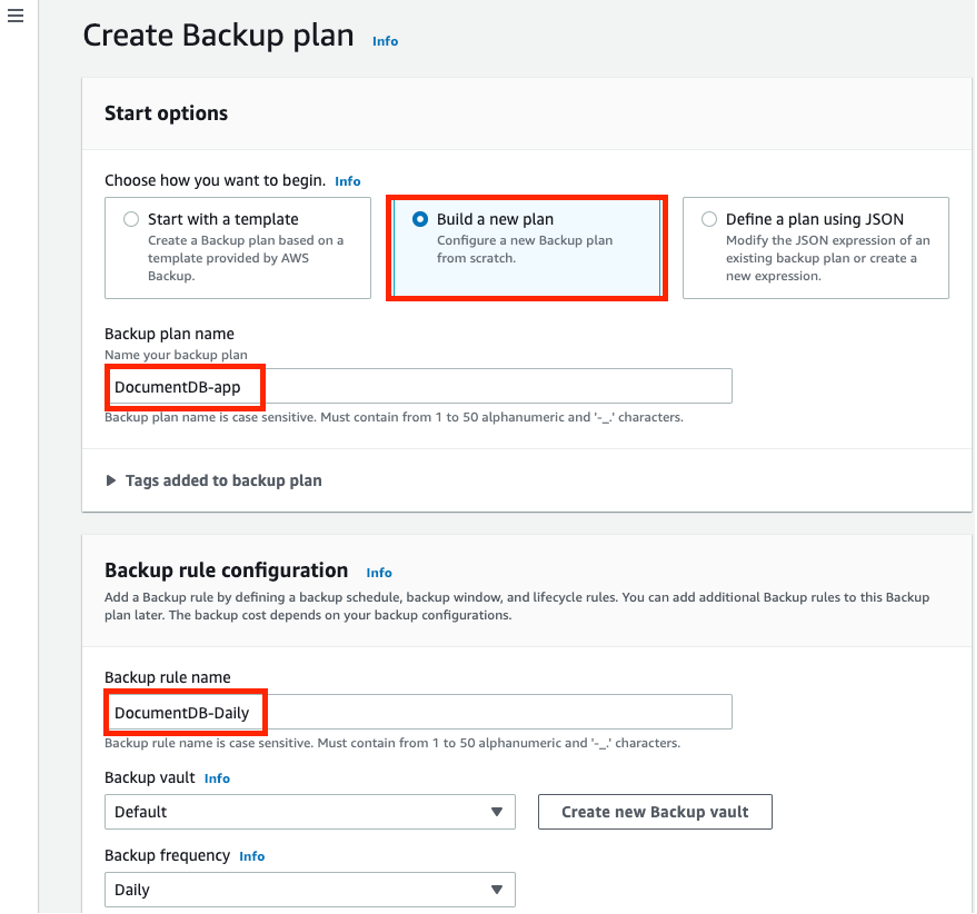977x914 pixels.
Task: Open the Daily backup frequency dropdown
Action: 309,889
